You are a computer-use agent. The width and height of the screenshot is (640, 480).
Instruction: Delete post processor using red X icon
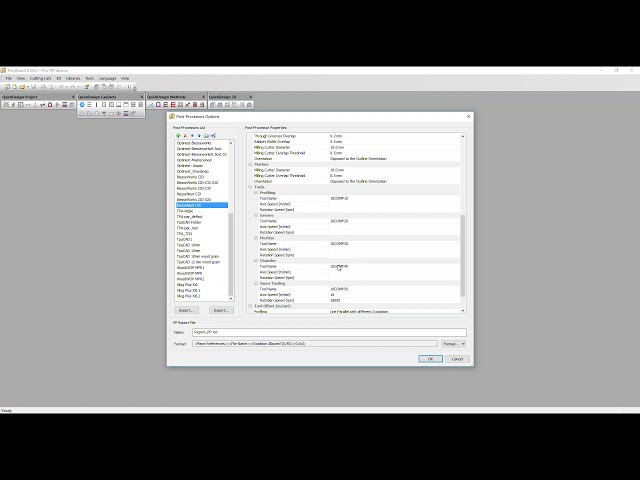pyautogui.click(x=185, y=136)
